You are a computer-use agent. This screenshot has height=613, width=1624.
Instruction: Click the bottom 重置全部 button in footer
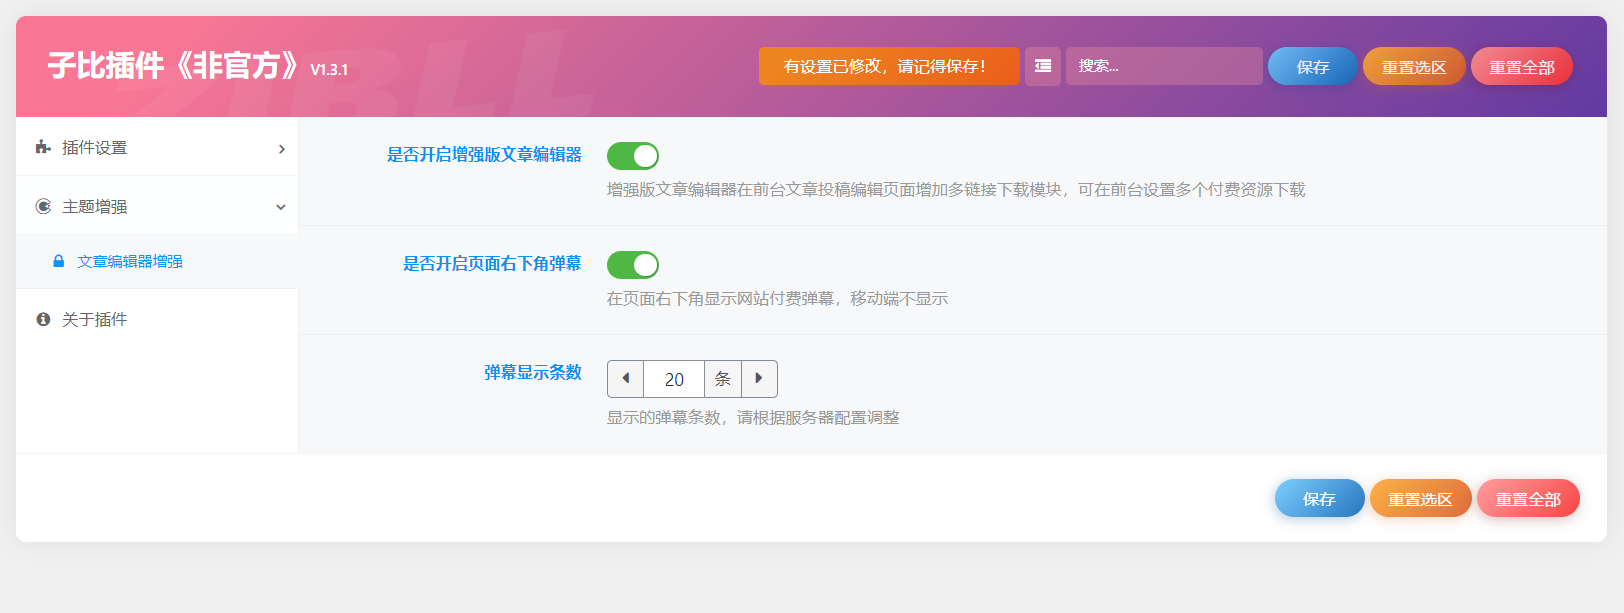tap(1528, 498)
